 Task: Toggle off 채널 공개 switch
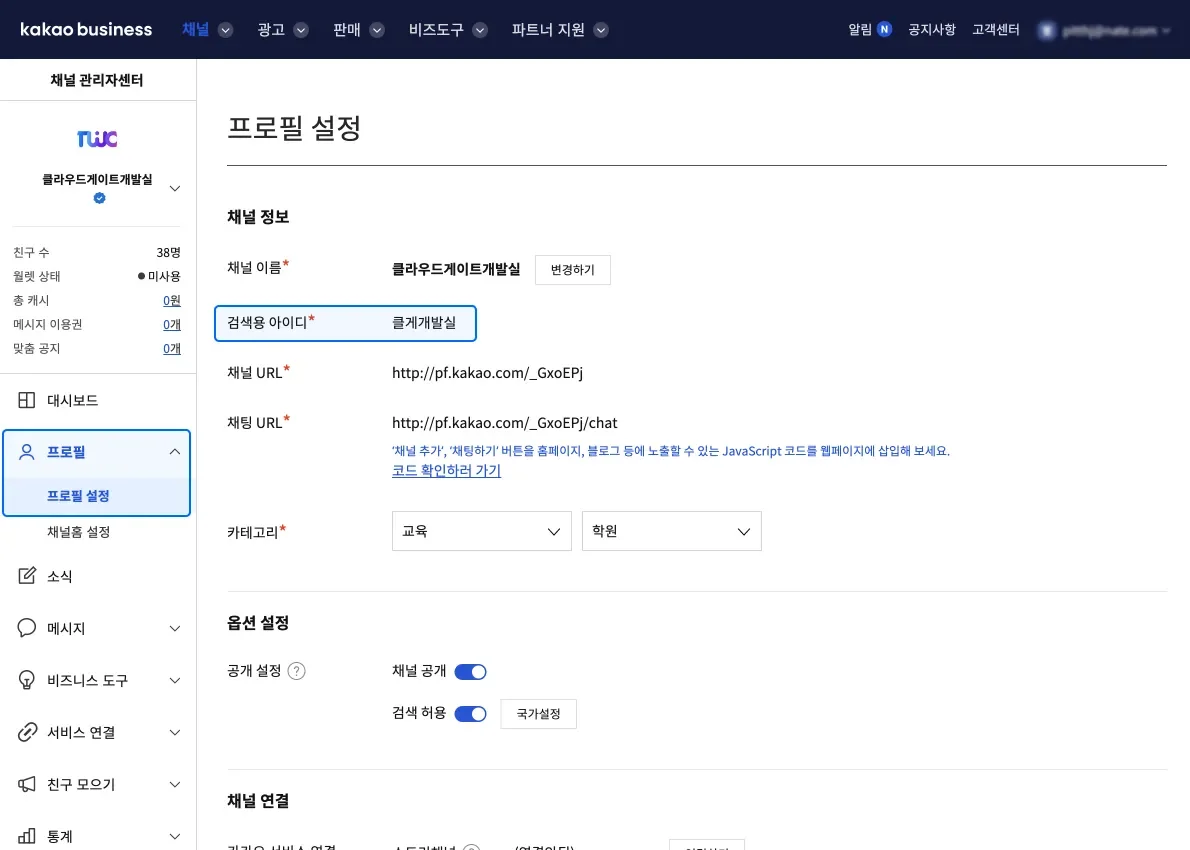point(471,671)
